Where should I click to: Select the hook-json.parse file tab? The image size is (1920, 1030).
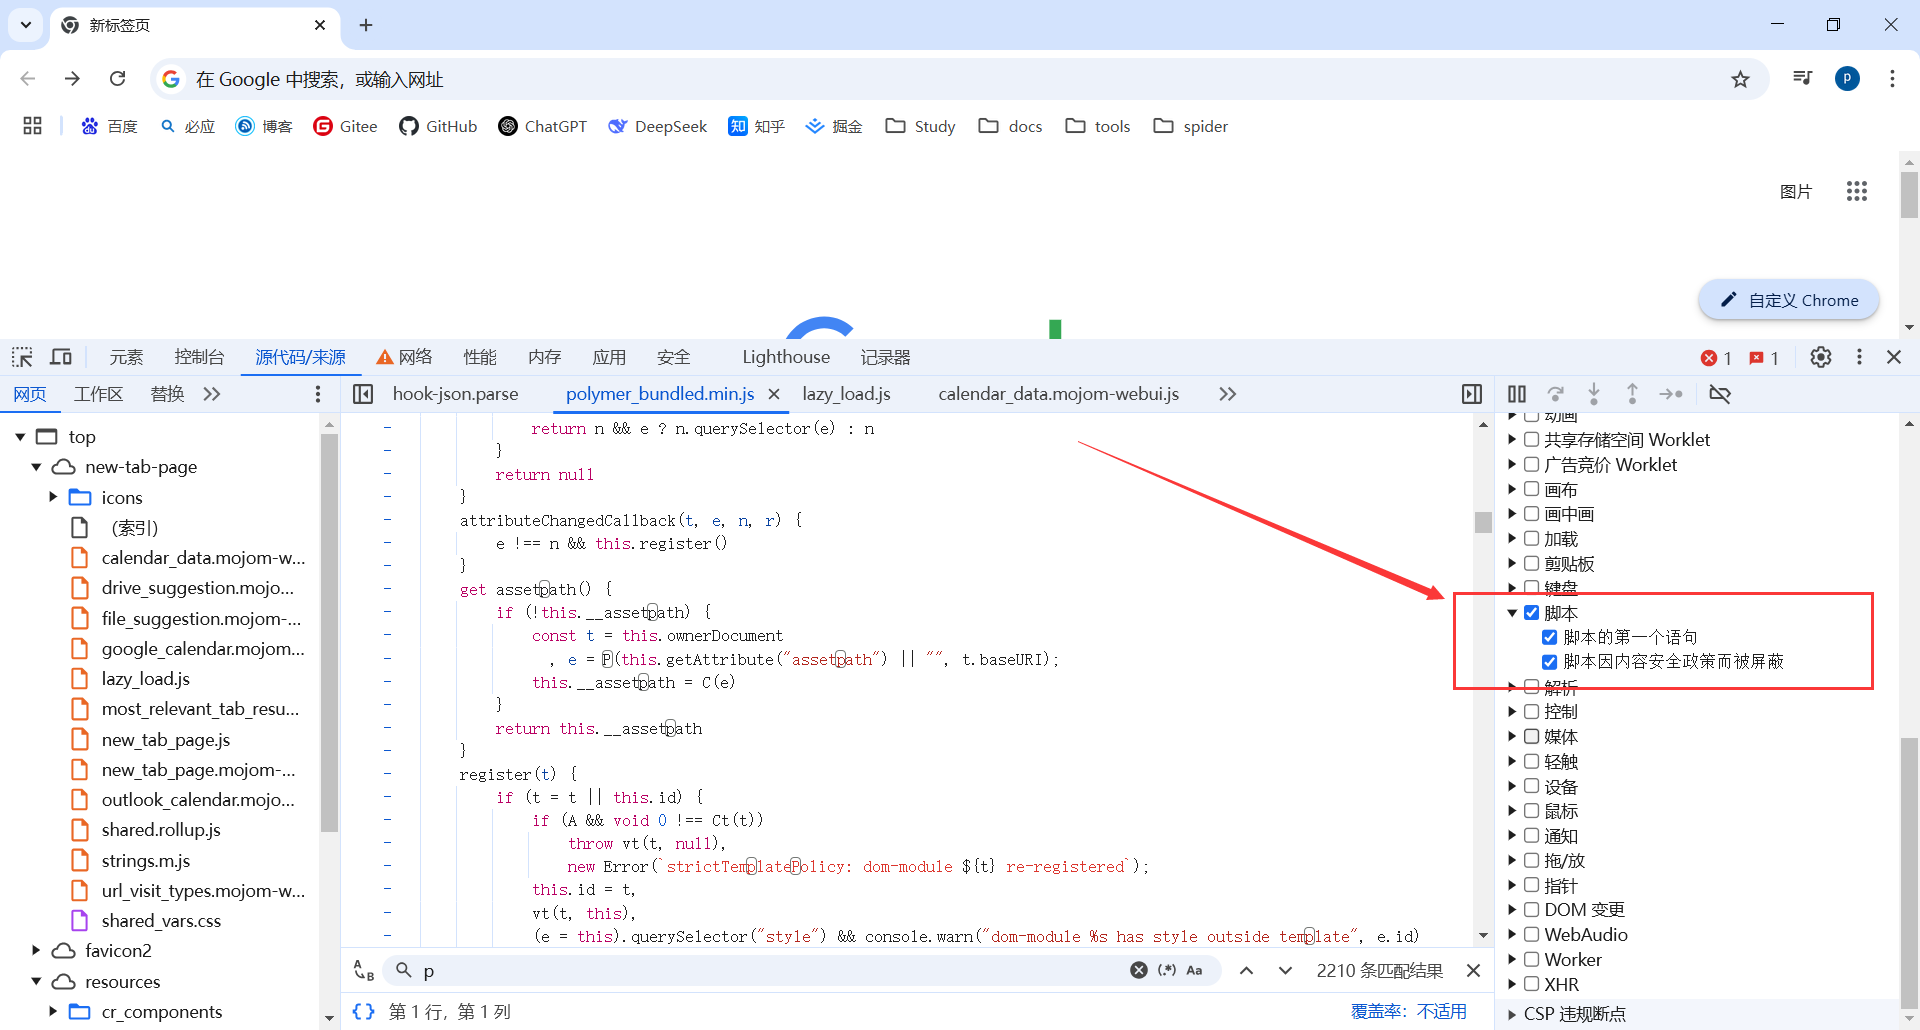click(455, 394)
